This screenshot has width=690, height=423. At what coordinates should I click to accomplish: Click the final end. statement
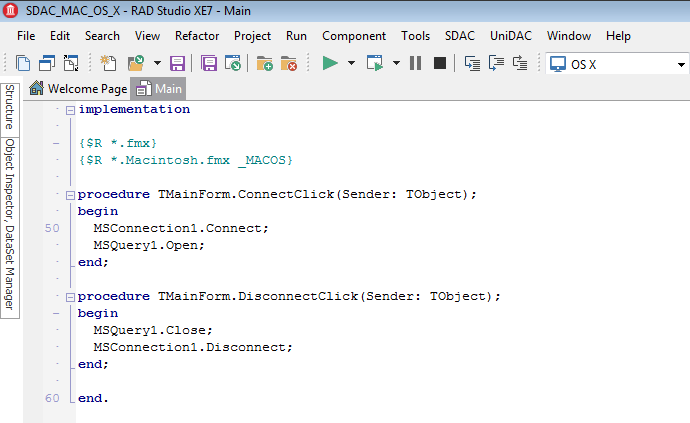point(93,398)
